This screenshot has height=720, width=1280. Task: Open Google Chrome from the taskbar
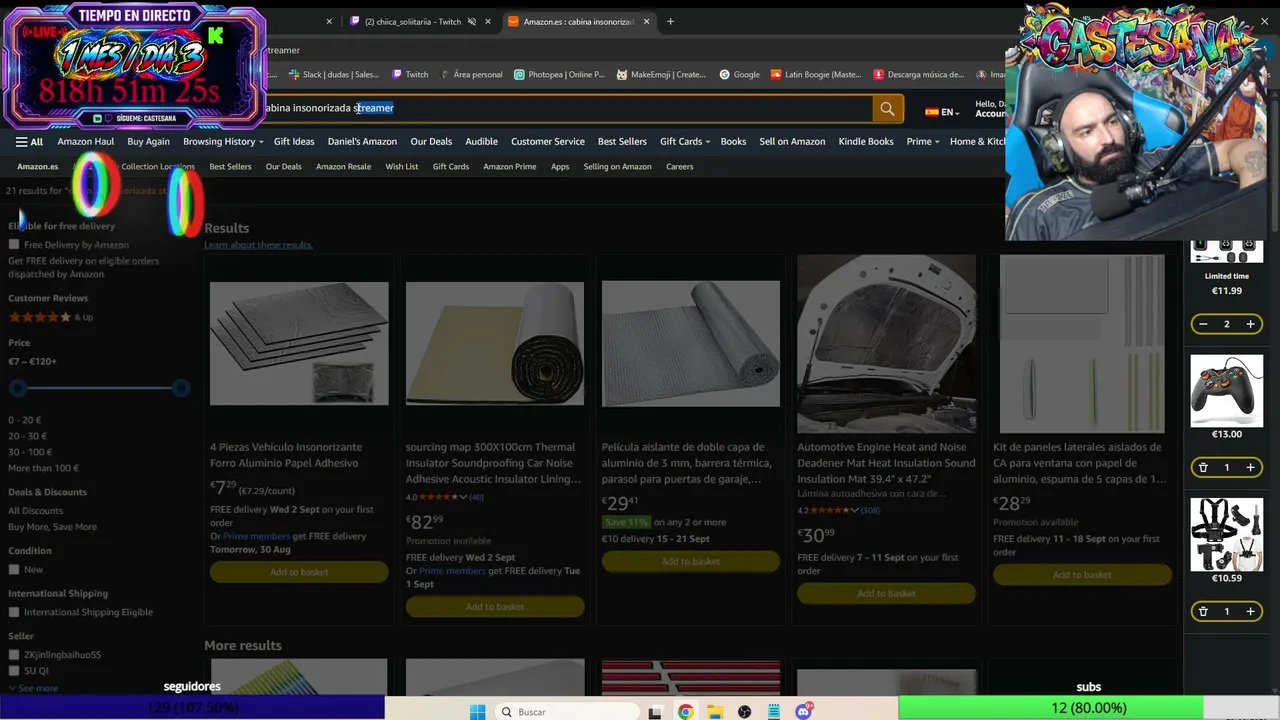click(685, 712)
